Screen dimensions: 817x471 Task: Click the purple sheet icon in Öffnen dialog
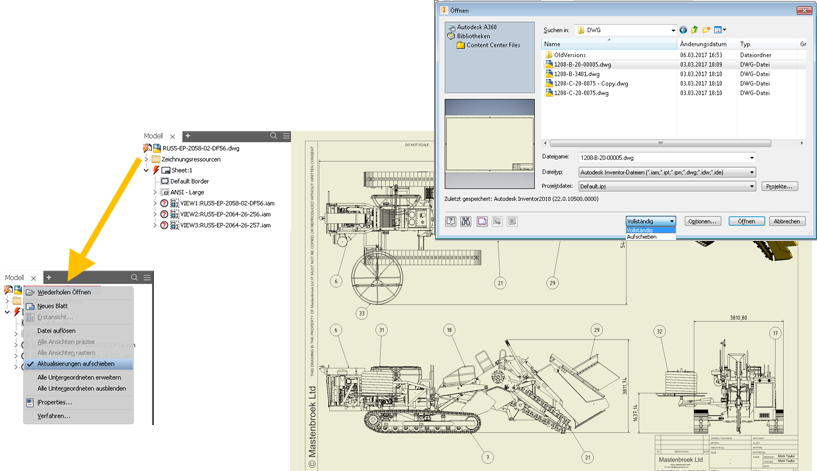coord(482,221)
